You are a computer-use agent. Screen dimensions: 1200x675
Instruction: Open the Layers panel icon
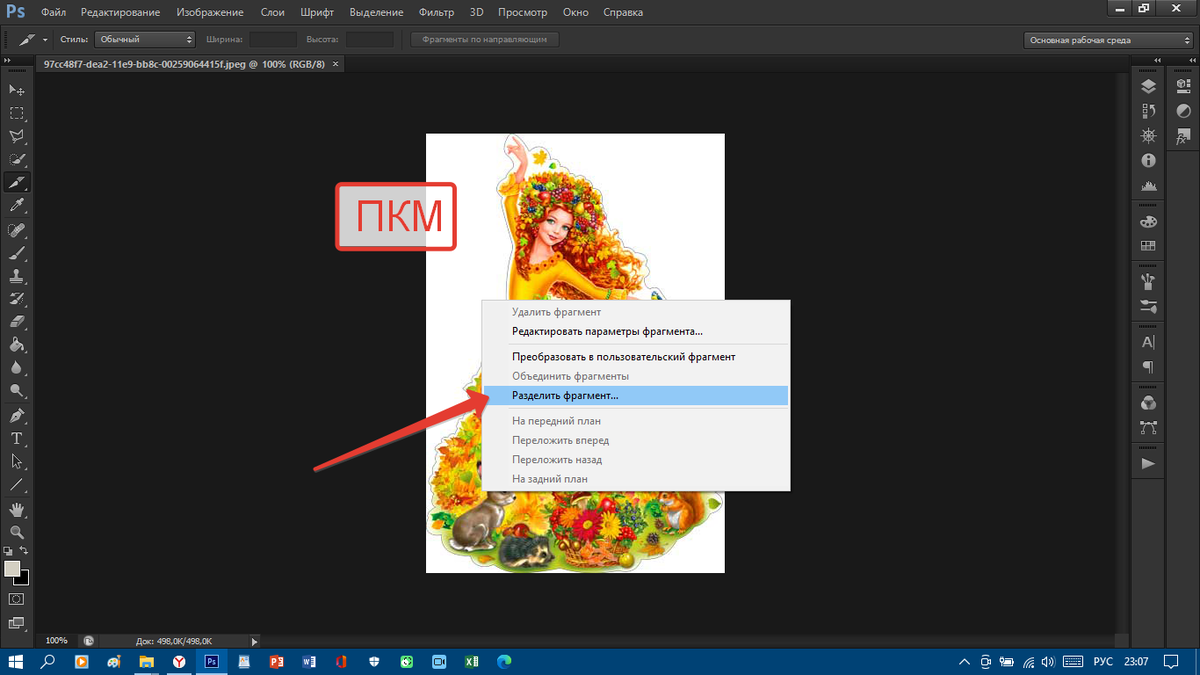(x=1148, y=87)
